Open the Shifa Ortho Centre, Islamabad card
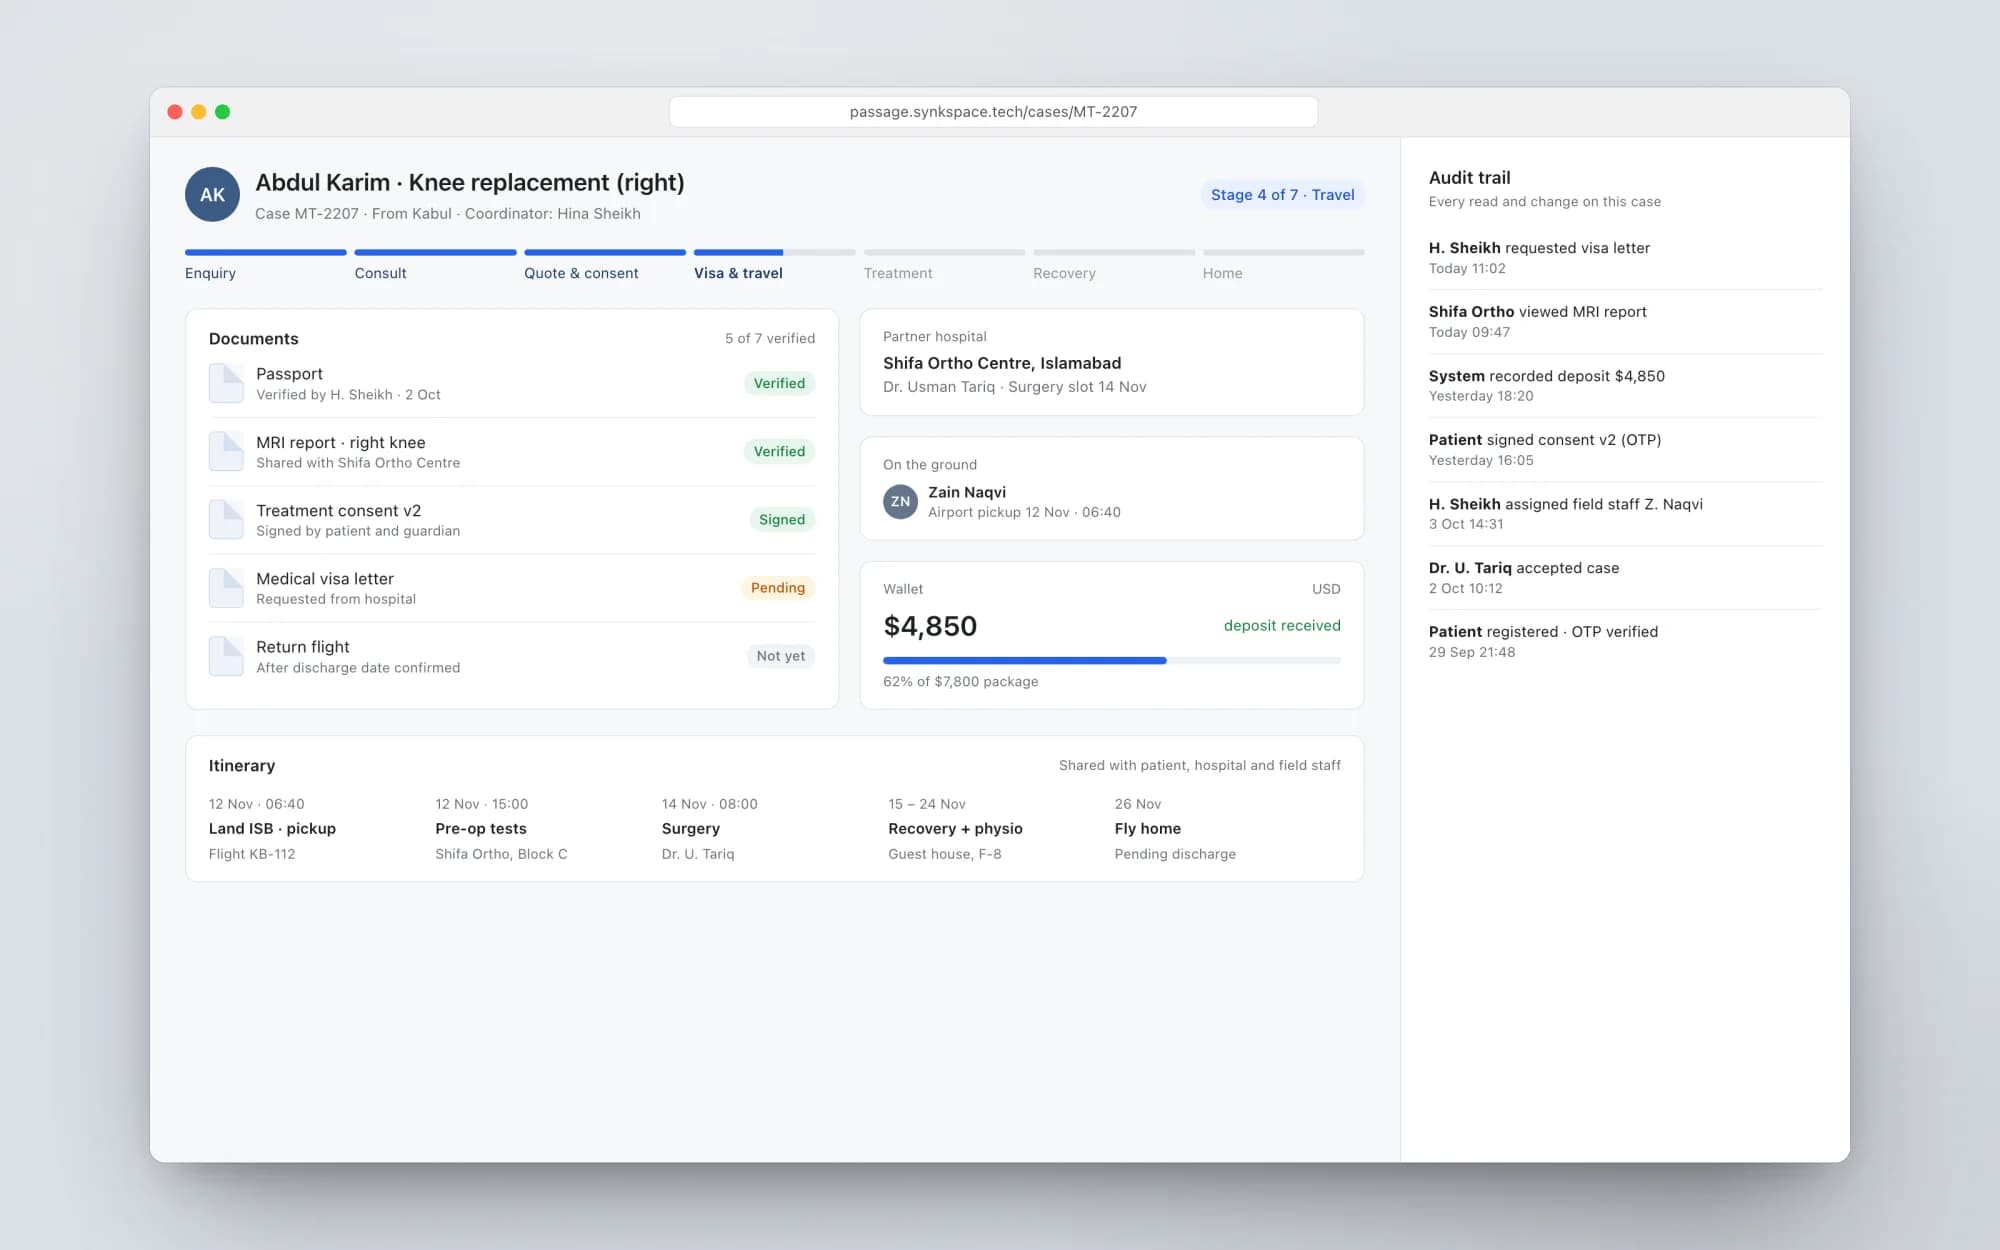 (1112, 362)
